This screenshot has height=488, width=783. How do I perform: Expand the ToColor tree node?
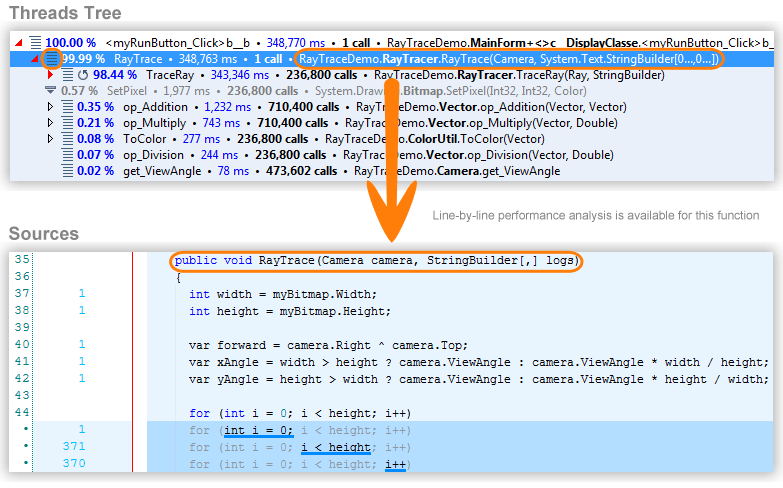(x=51, y=139)
